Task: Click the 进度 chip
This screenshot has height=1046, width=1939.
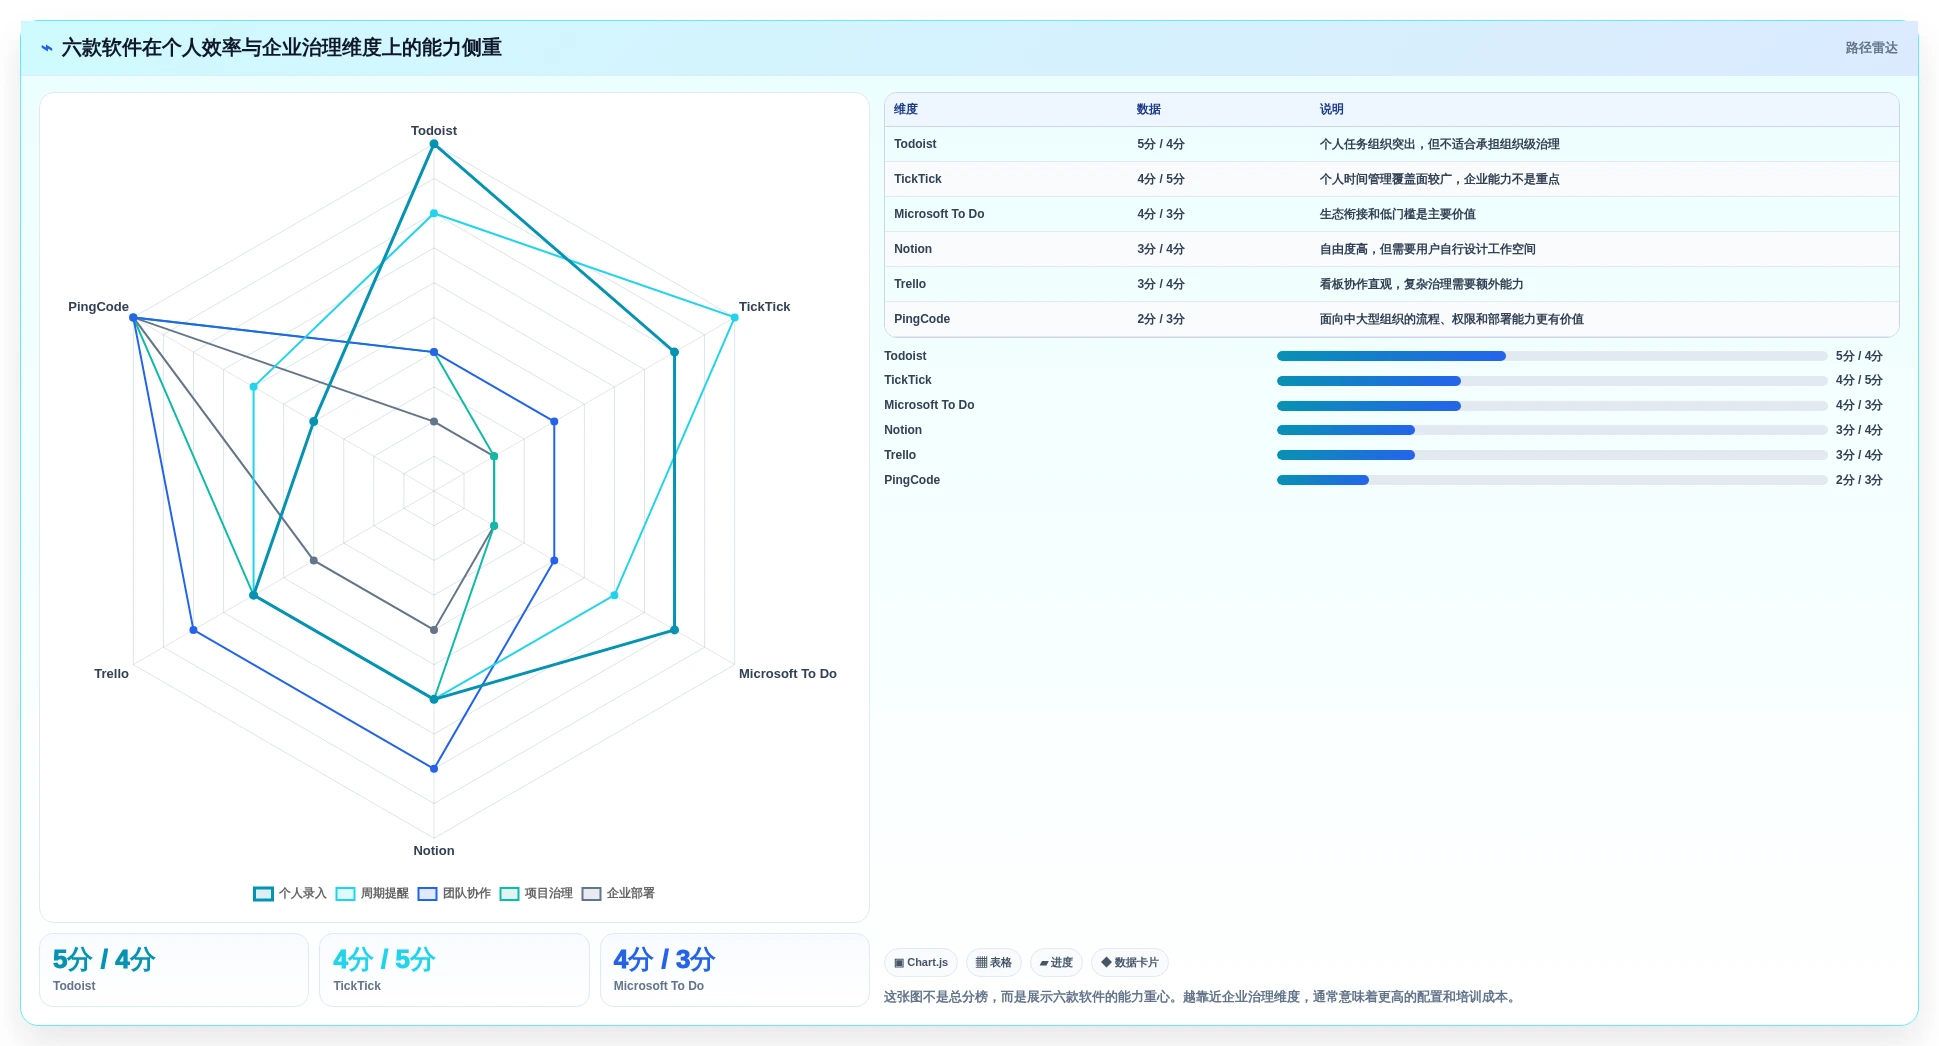Action: [x=1056, y=963]
